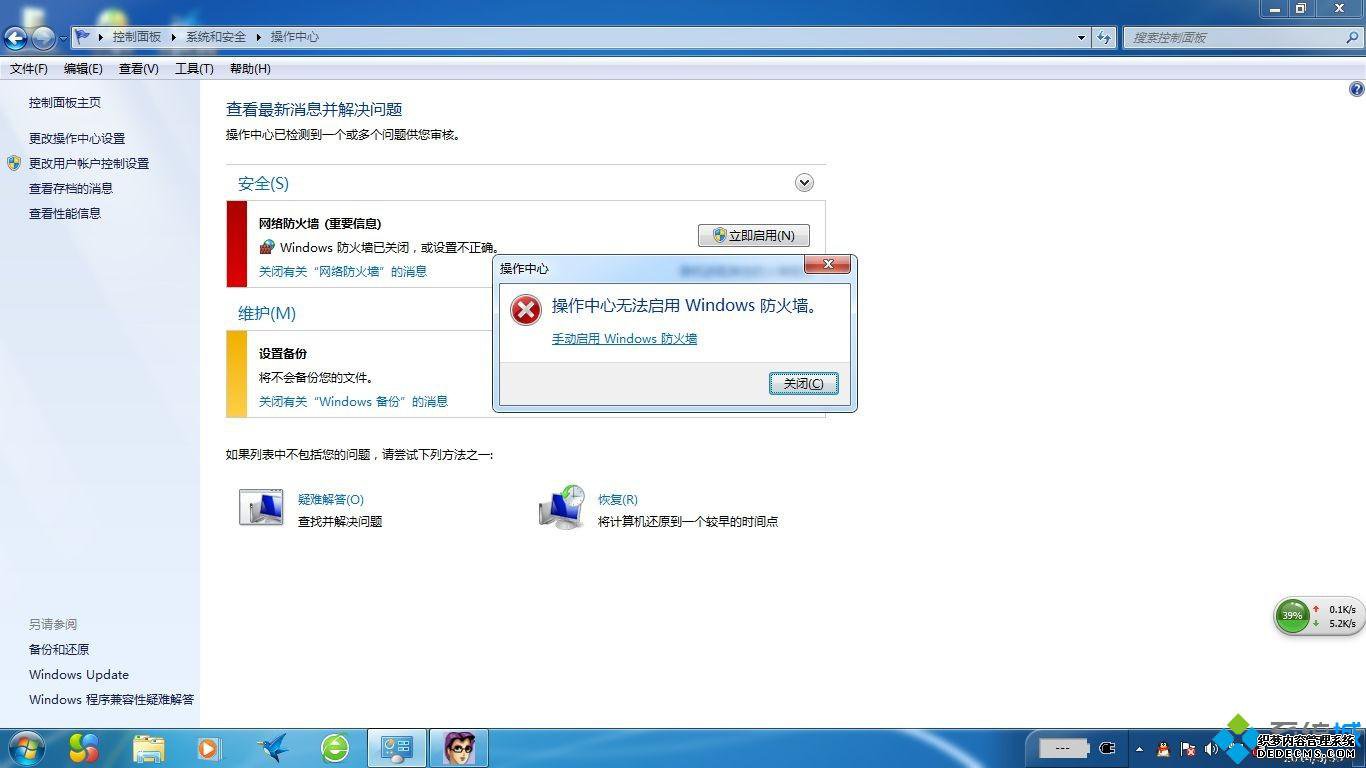Click the Back navigation arrow
Screen dimensions: 1366x768
(x=16, y=38)
